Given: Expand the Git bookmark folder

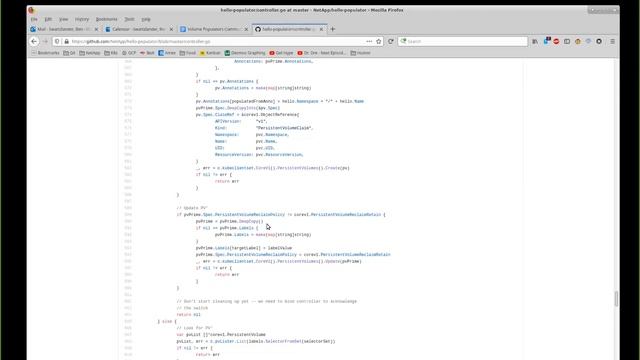Looking at the screenshot, I should pyautogui.click(x=69, y=53).
